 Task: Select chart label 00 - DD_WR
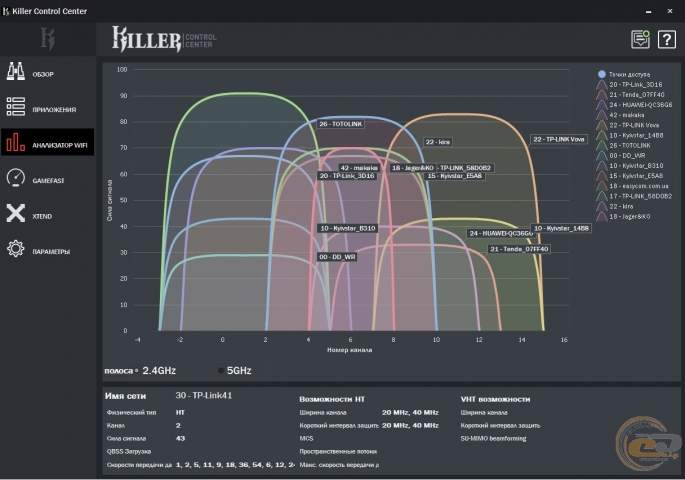(337, 257)
